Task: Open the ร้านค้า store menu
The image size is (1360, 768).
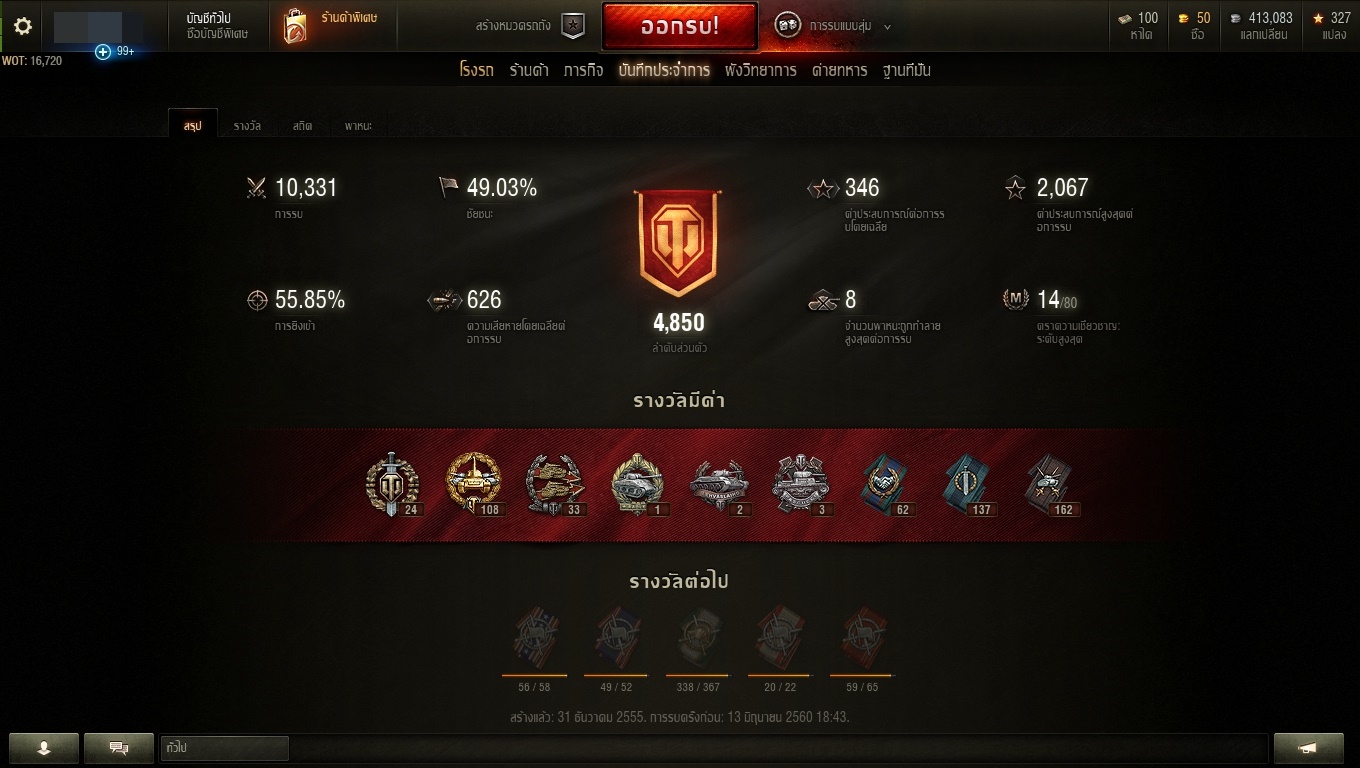Action: pos(529,70)
